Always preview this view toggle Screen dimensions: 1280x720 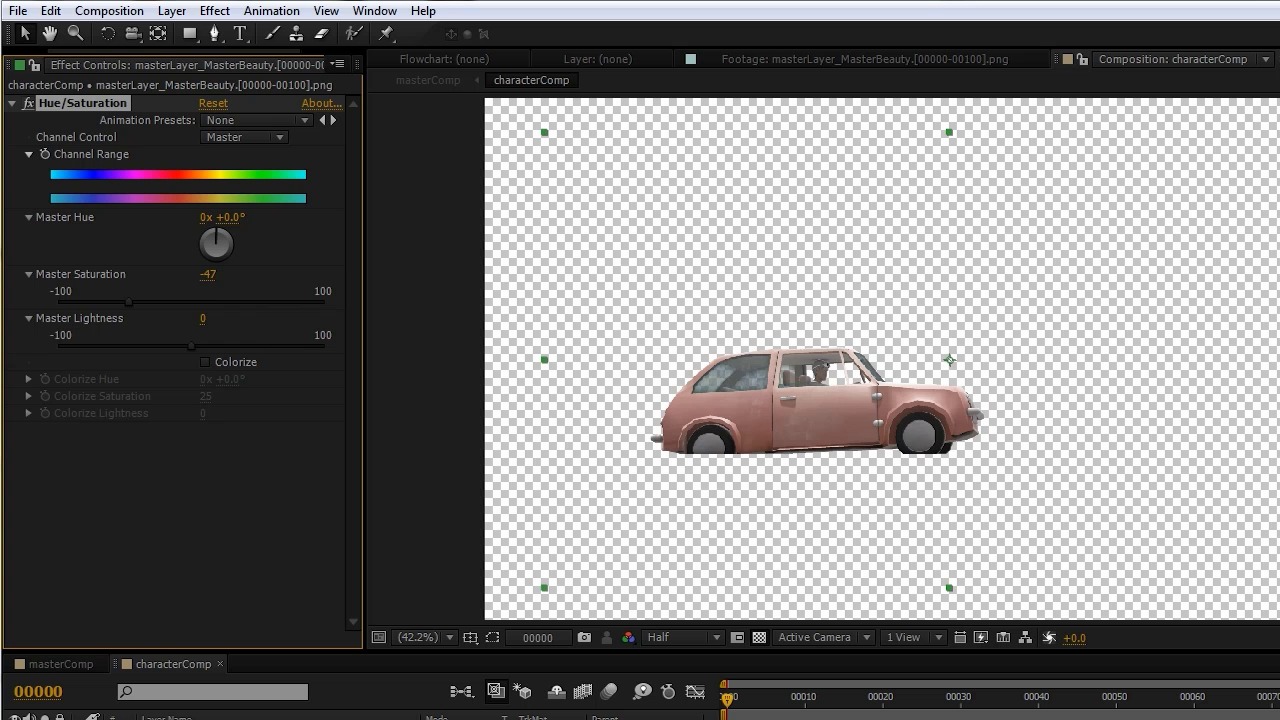pyautogui.click(x=378, y=637)
